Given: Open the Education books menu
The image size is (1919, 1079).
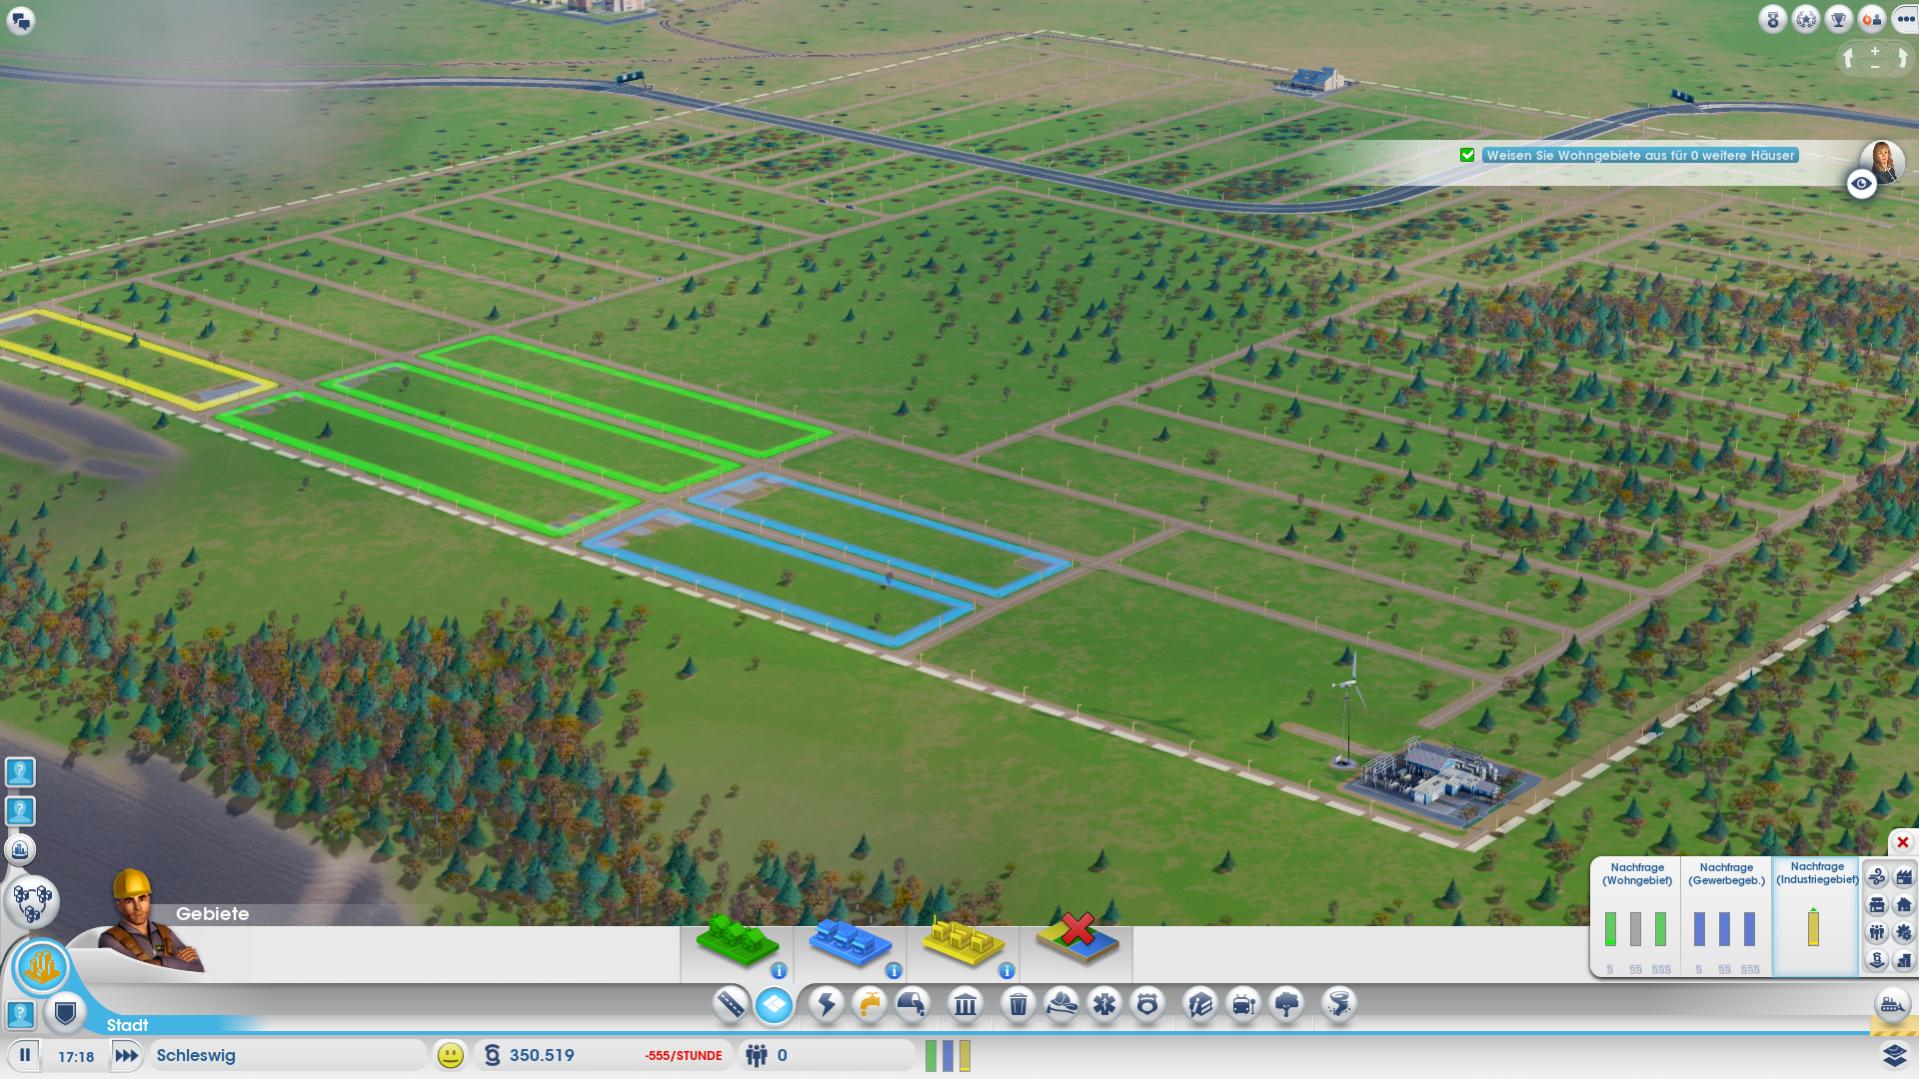Looking at the screenshot, I should pyautogui.click(x=1200, y=1004).
